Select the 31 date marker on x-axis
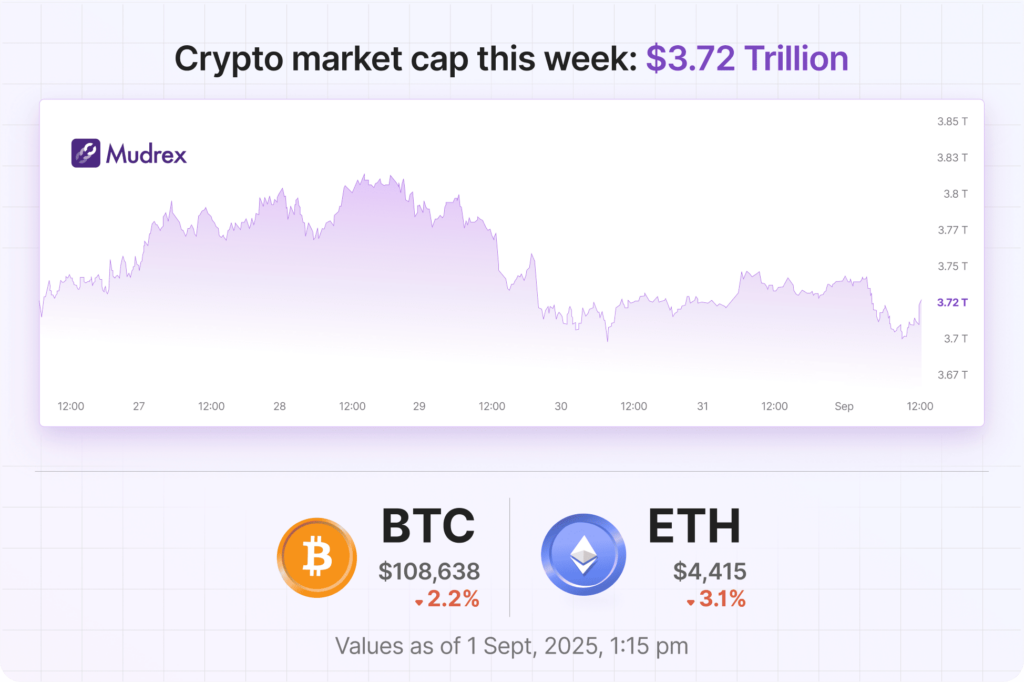 (703, 406)
